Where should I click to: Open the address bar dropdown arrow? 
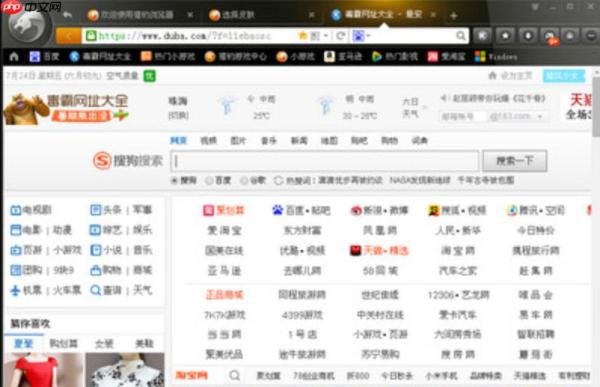point(326,36)
